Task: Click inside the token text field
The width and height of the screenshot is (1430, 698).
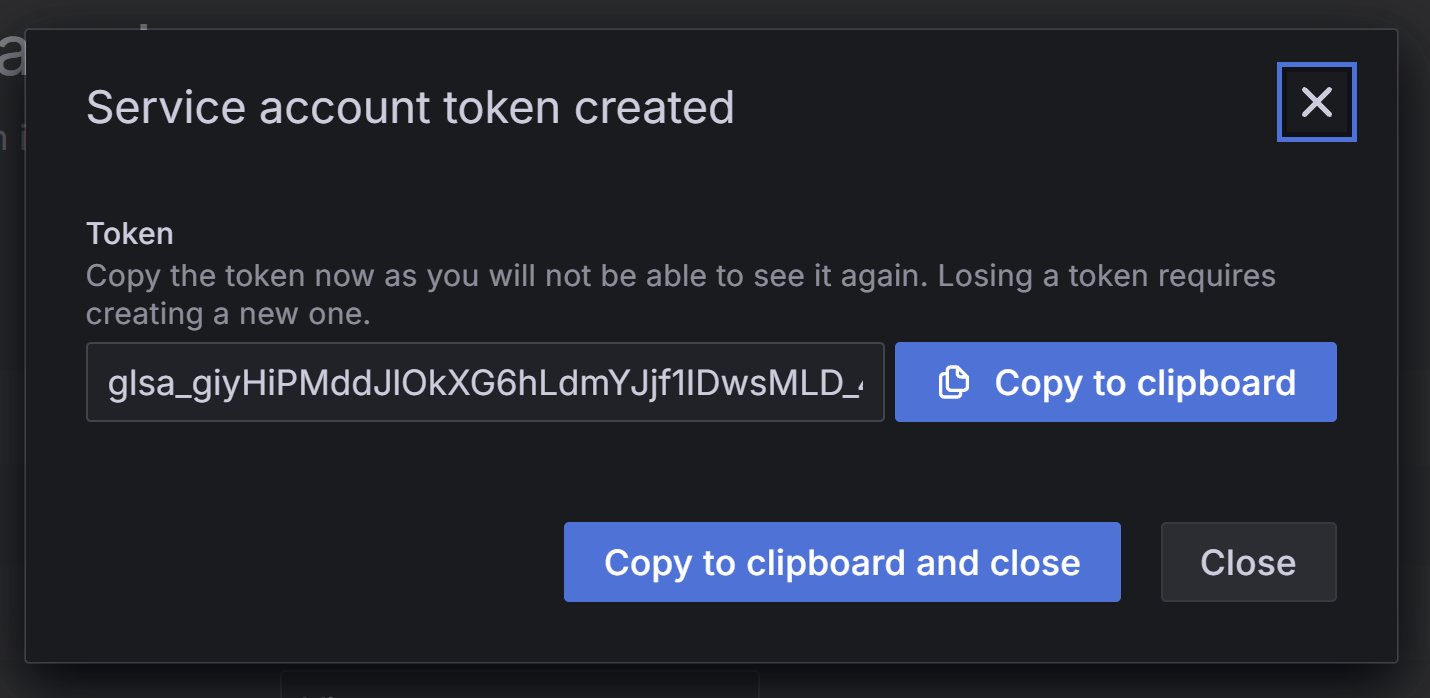Action: coord(485,382)
